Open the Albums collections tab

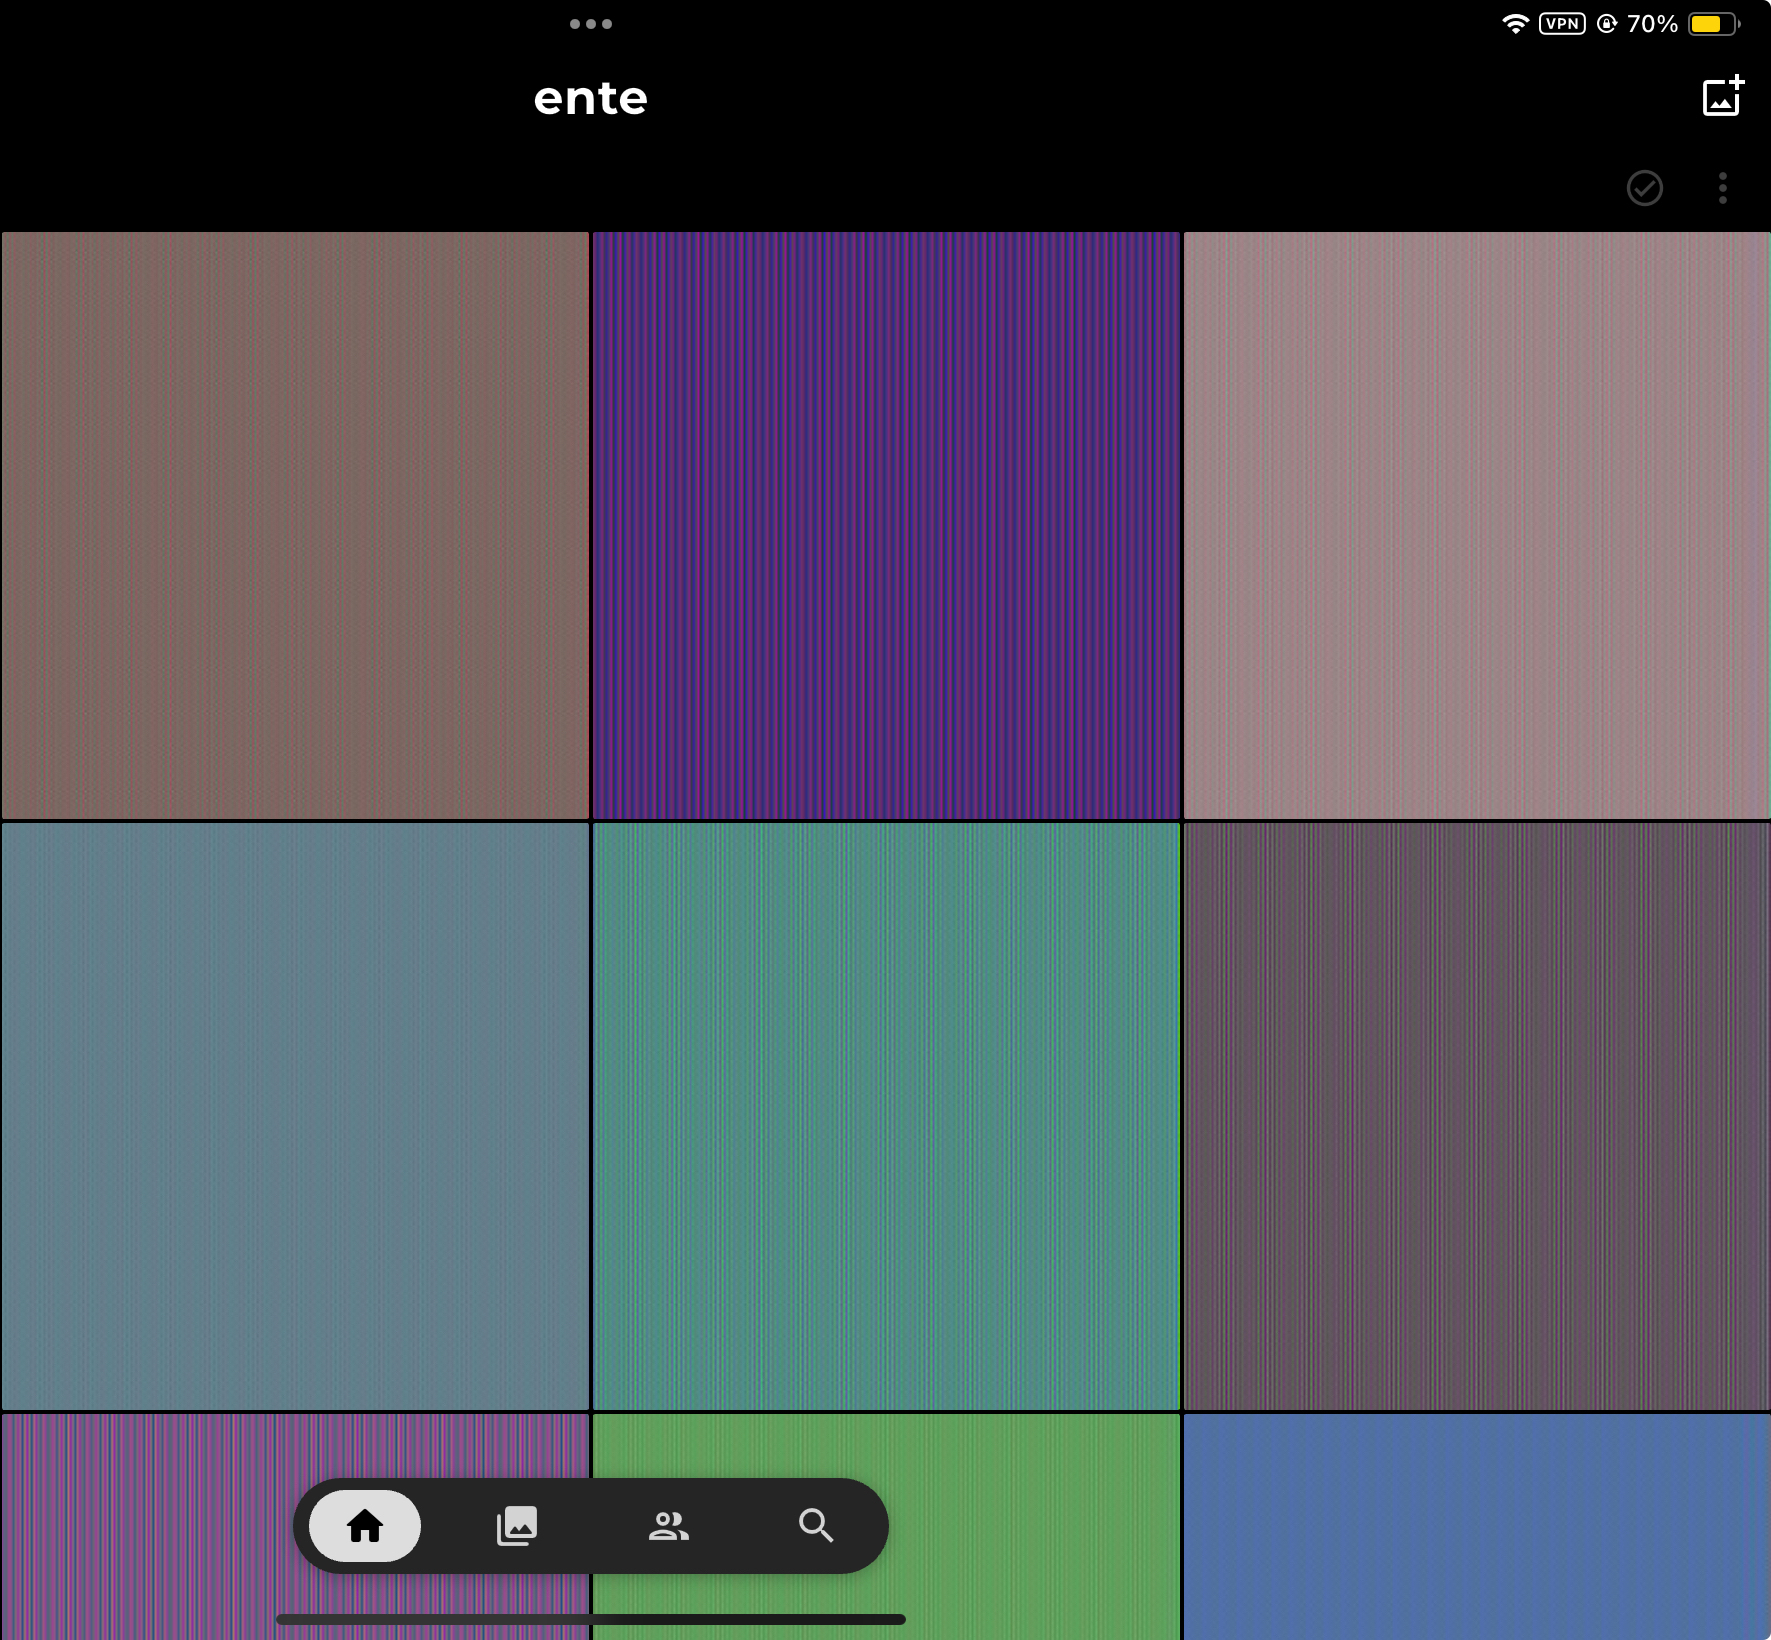click(x=517, y=1526)
